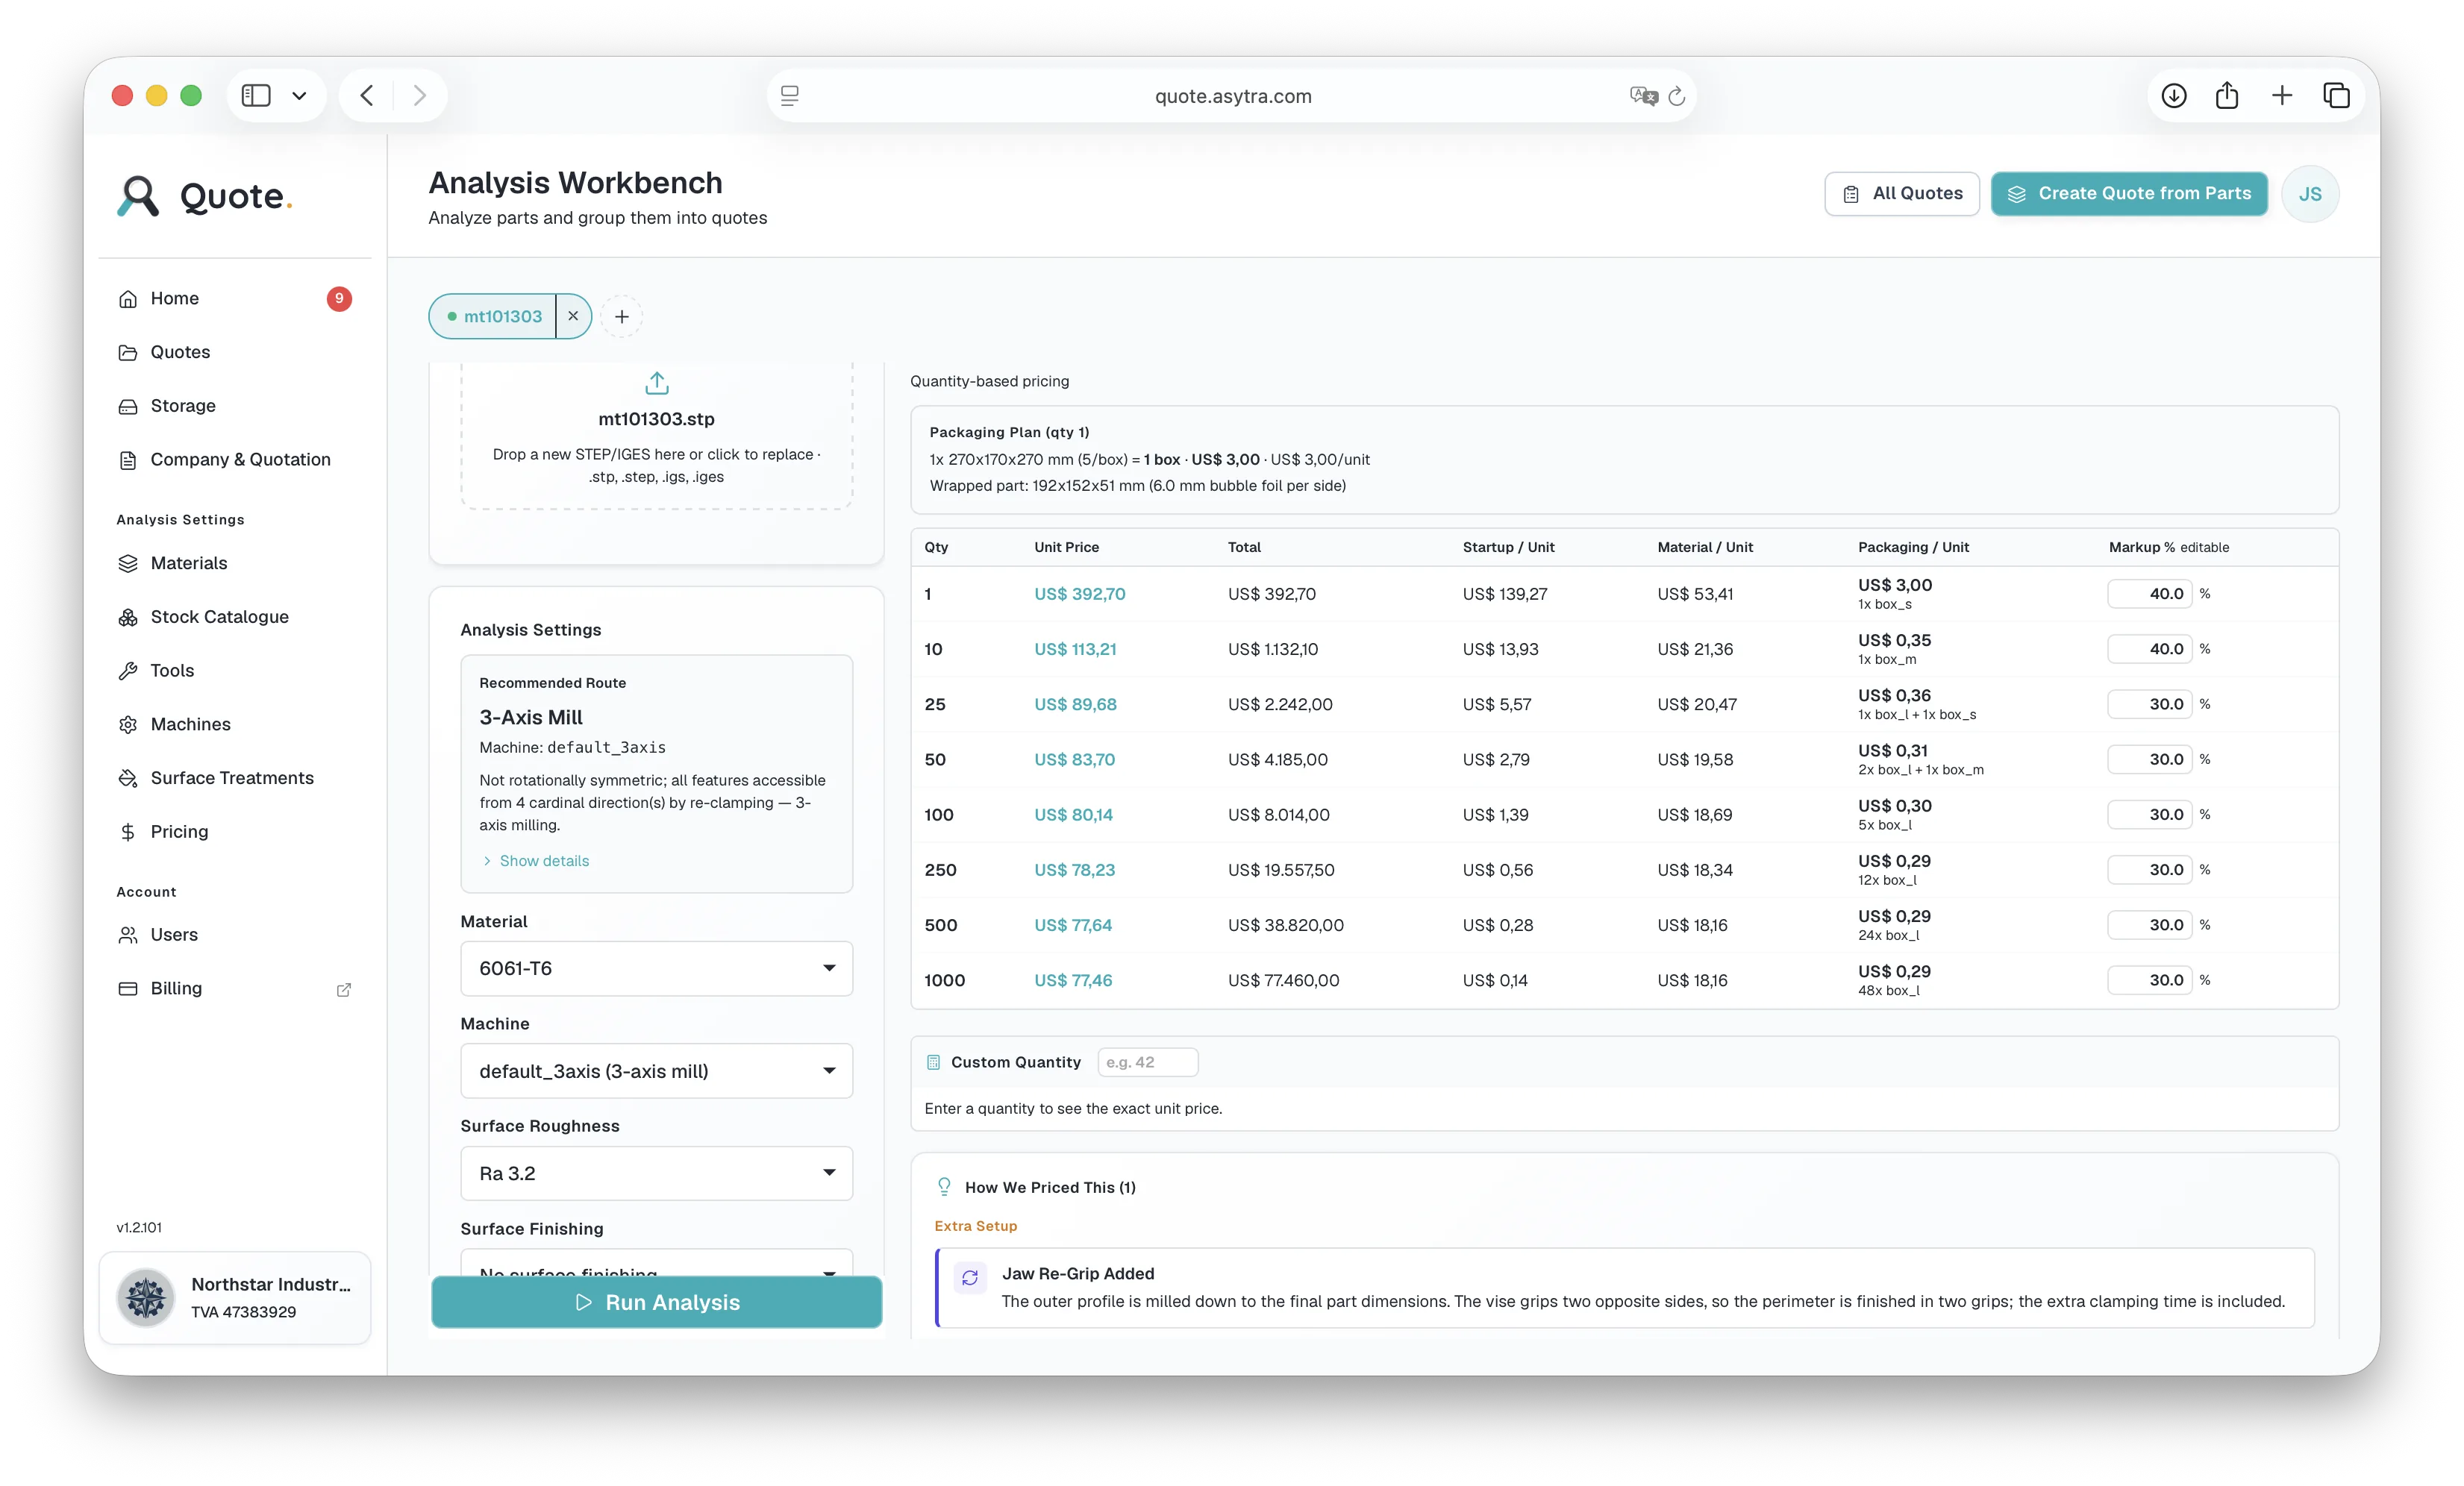Image resolution: width=2464 pixels, height=1486 pixels.
Task: Click the Custom Quantity calculator icon
Action: click(933, 1062)
